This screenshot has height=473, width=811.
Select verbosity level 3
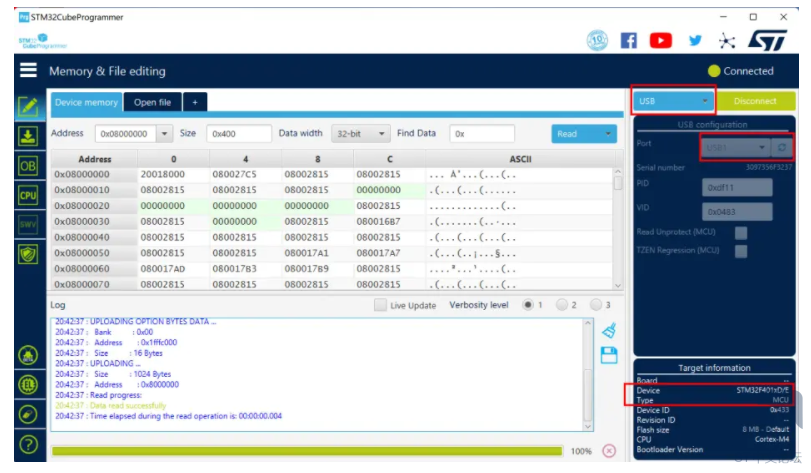pyautogui.click(x=596, y=305)
